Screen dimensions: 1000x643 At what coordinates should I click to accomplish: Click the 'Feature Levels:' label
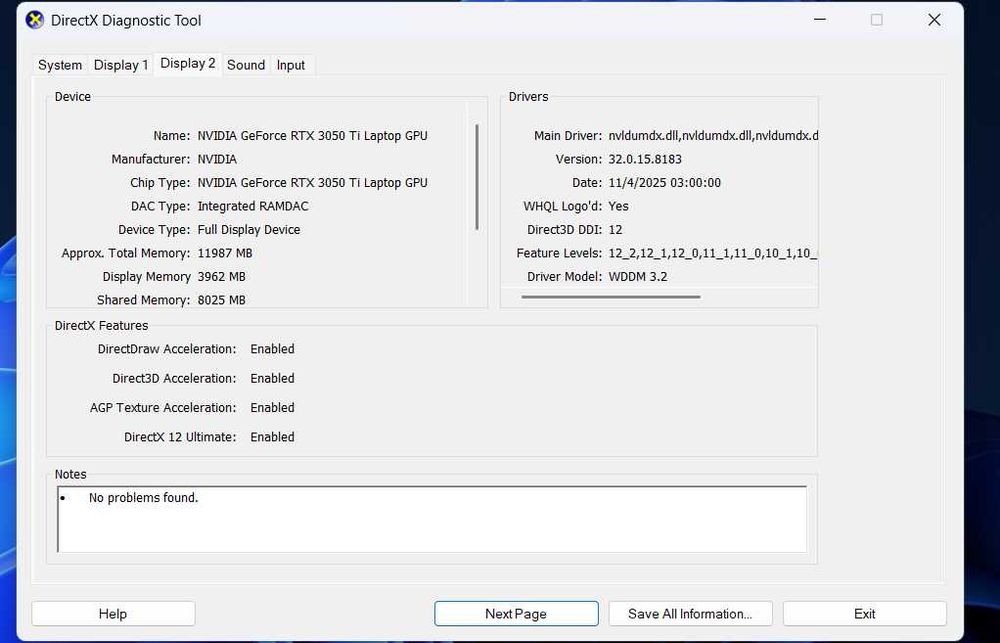click(559, 253)
